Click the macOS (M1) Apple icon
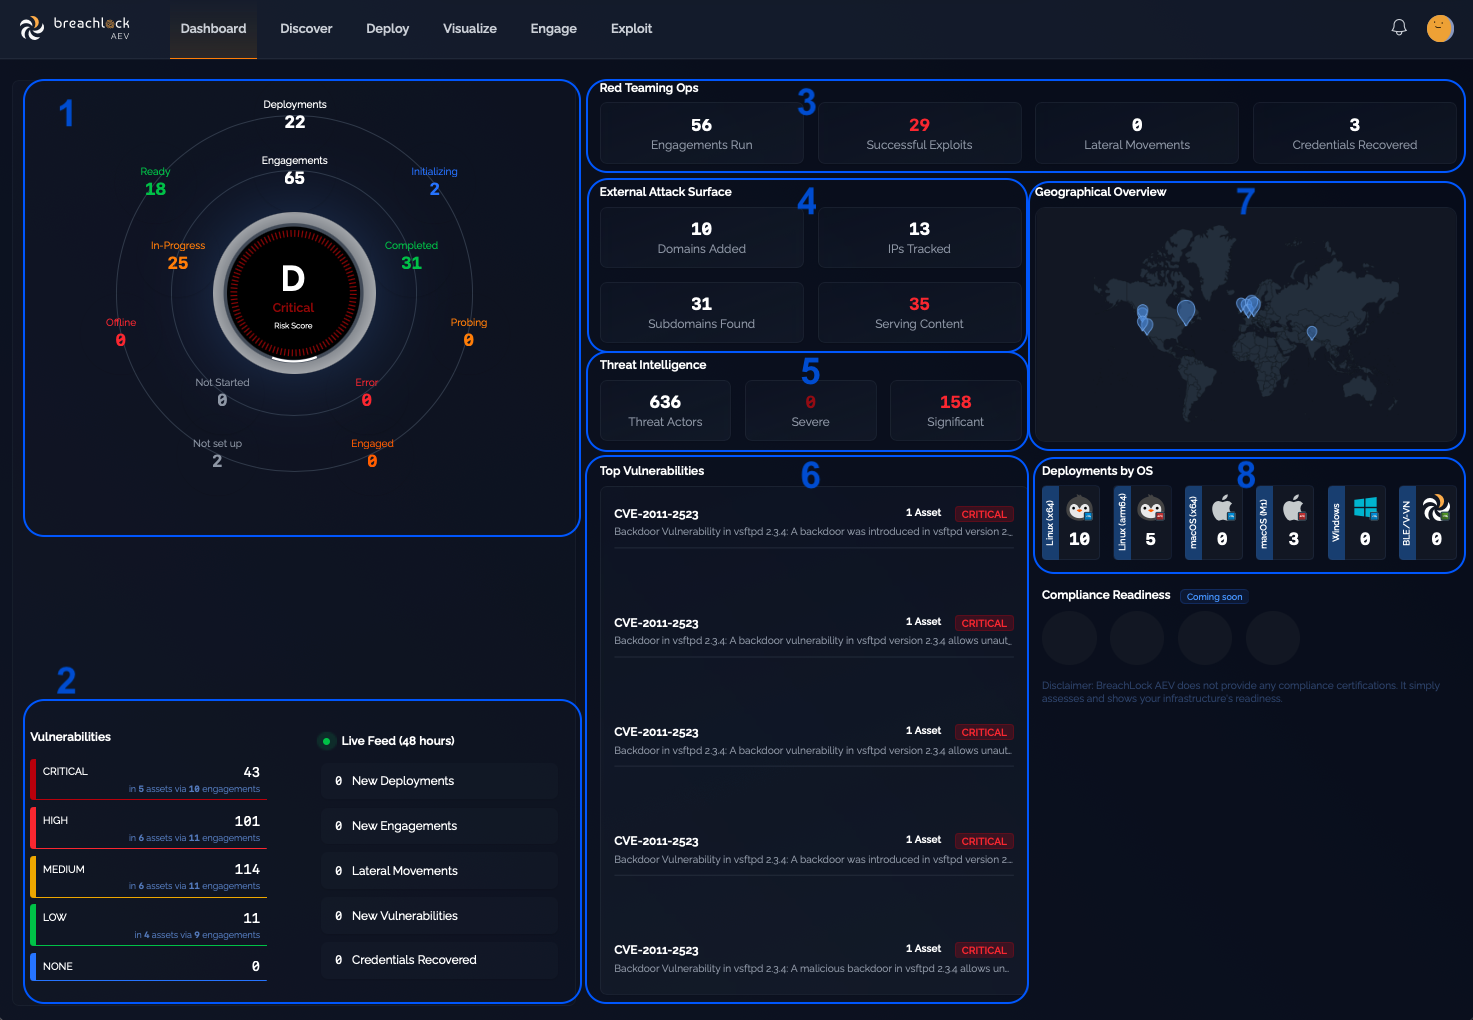Viewport: 1473px width, 1020px height. pyautogui.click(x=1294, y=509)
